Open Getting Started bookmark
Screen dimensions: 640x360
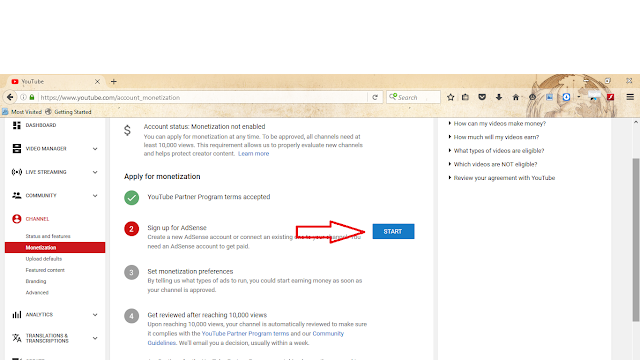coord(69,112)
